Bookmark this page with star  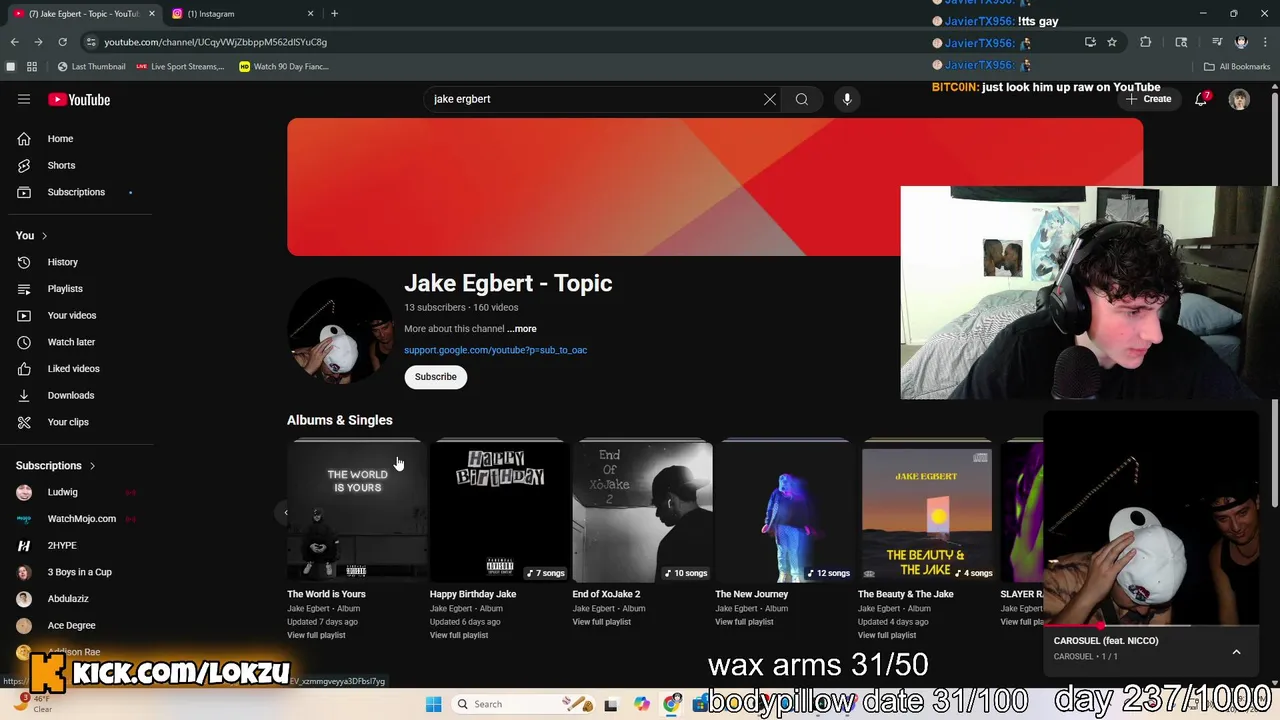[1112, 42]
